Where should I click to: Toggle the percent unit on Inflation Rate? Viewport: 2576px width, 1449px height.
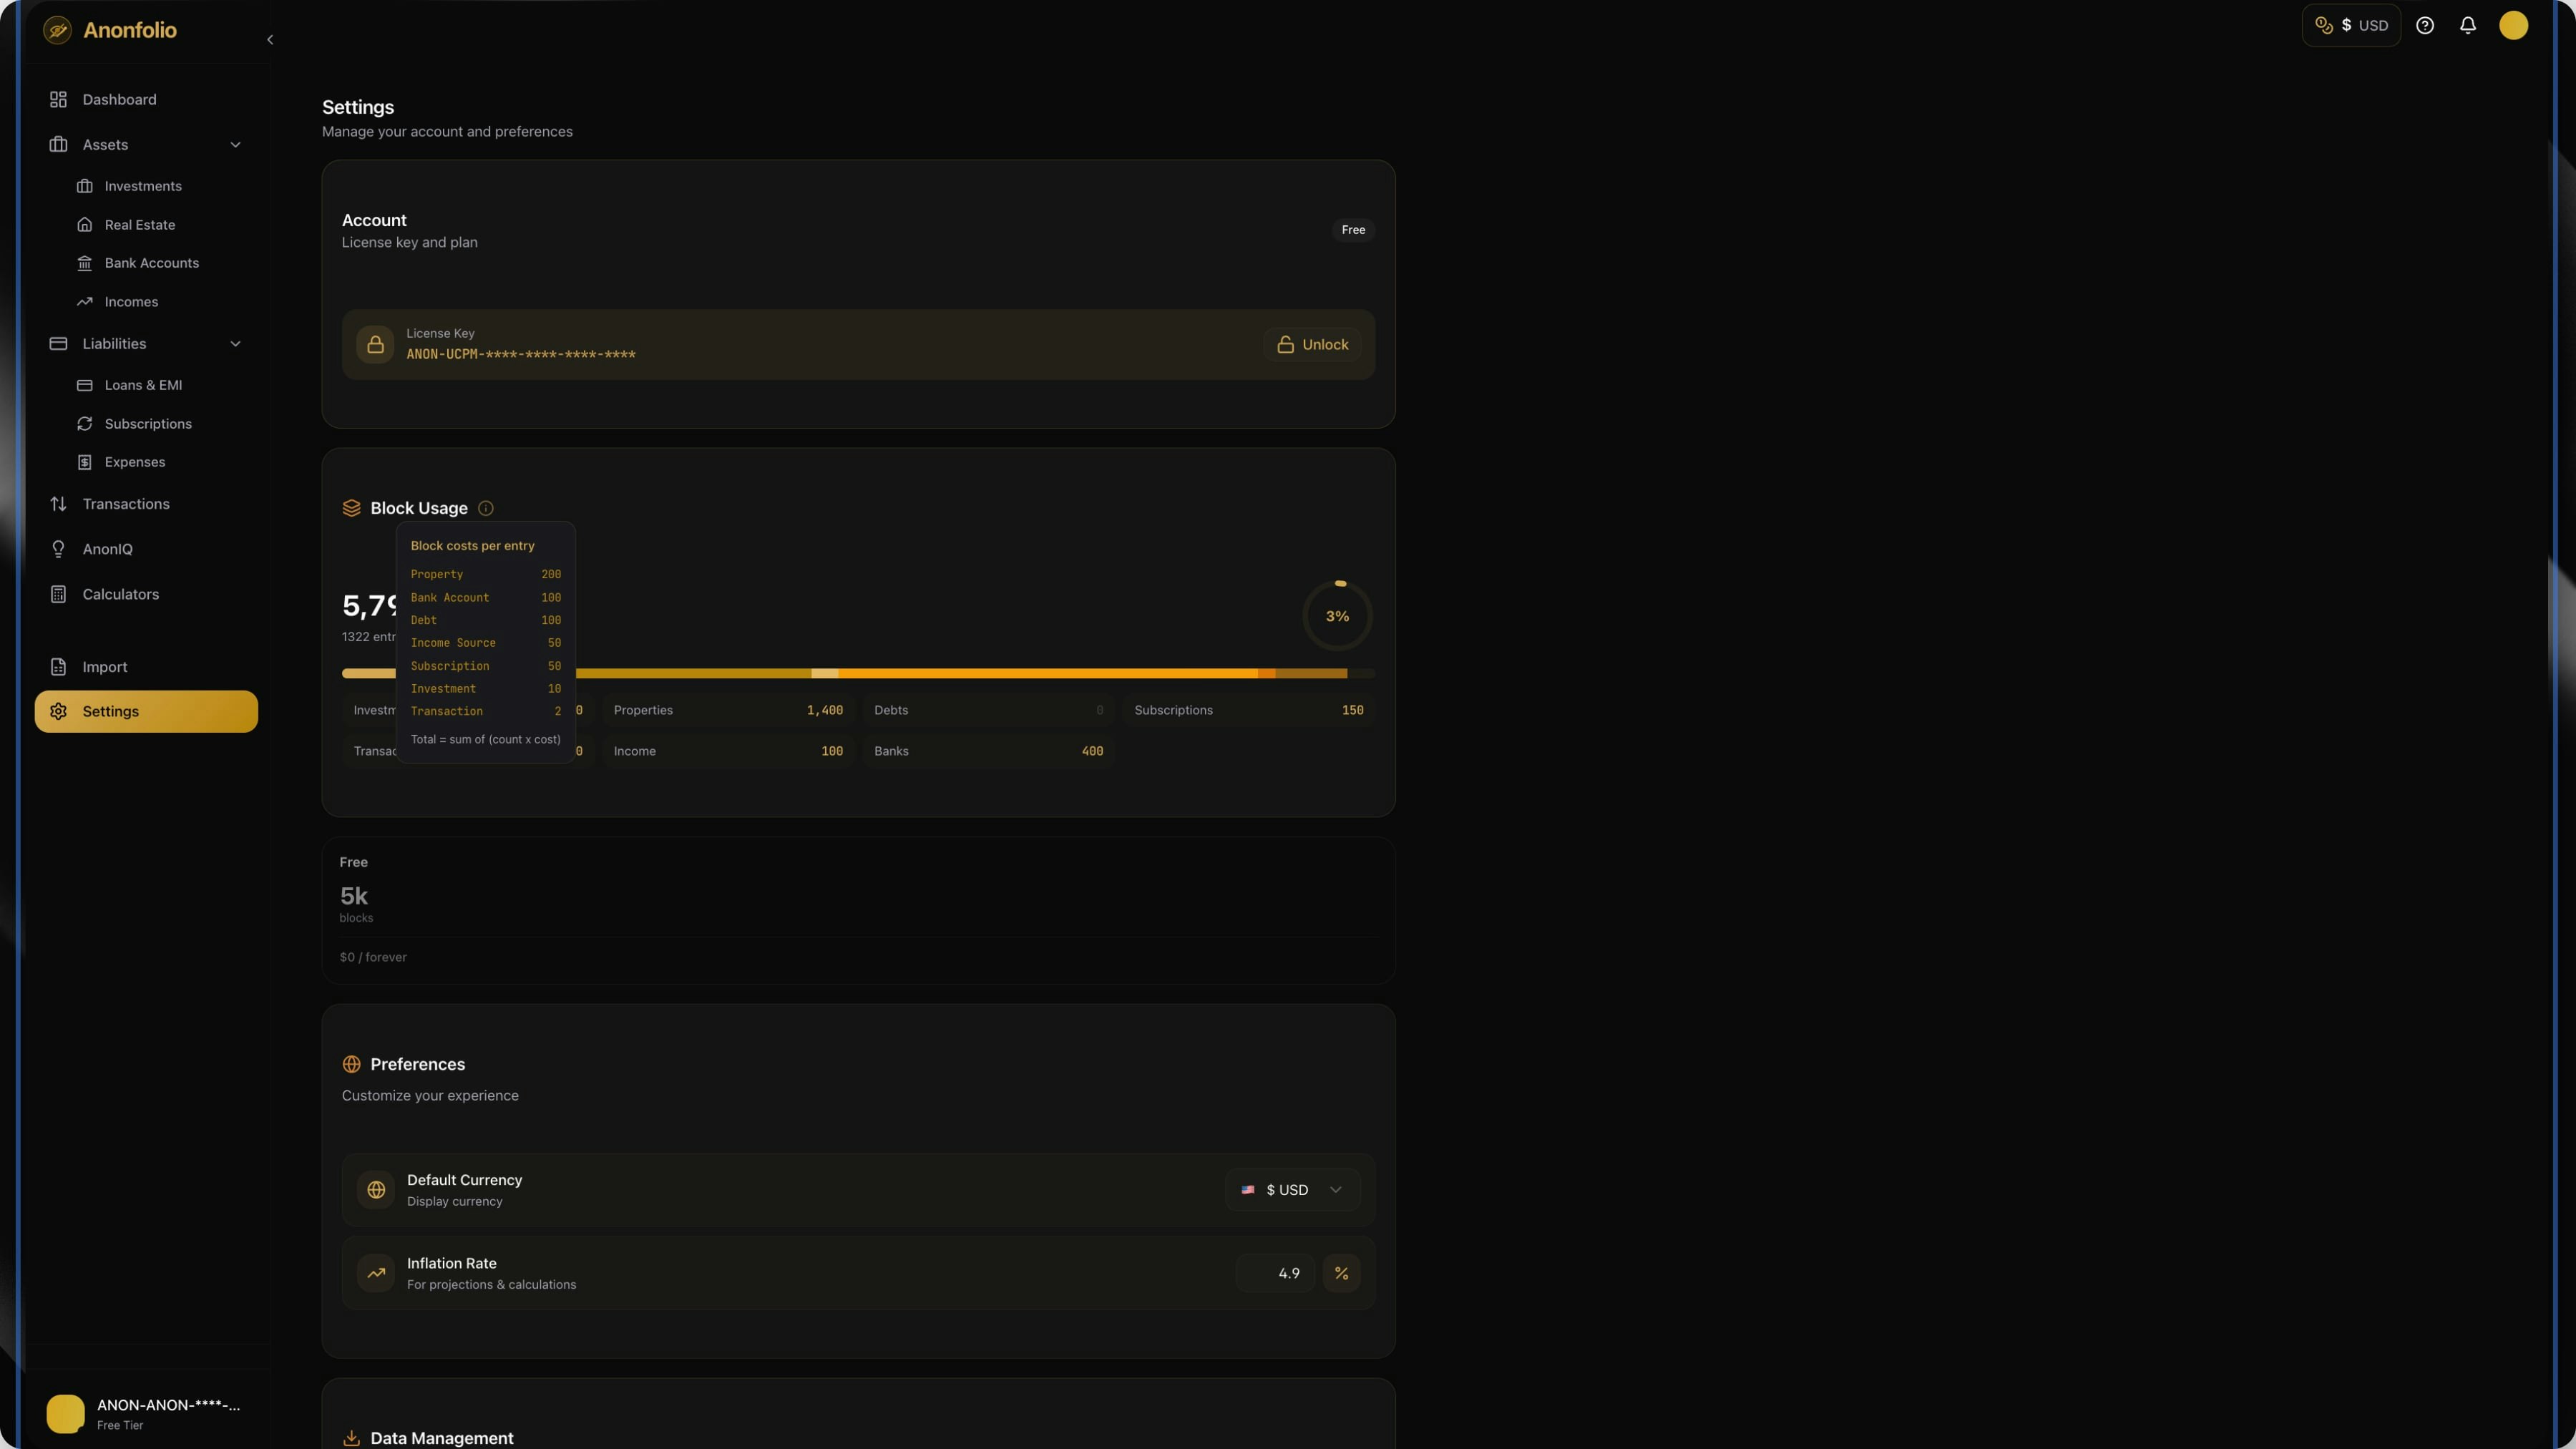tap(1342, 1273)
